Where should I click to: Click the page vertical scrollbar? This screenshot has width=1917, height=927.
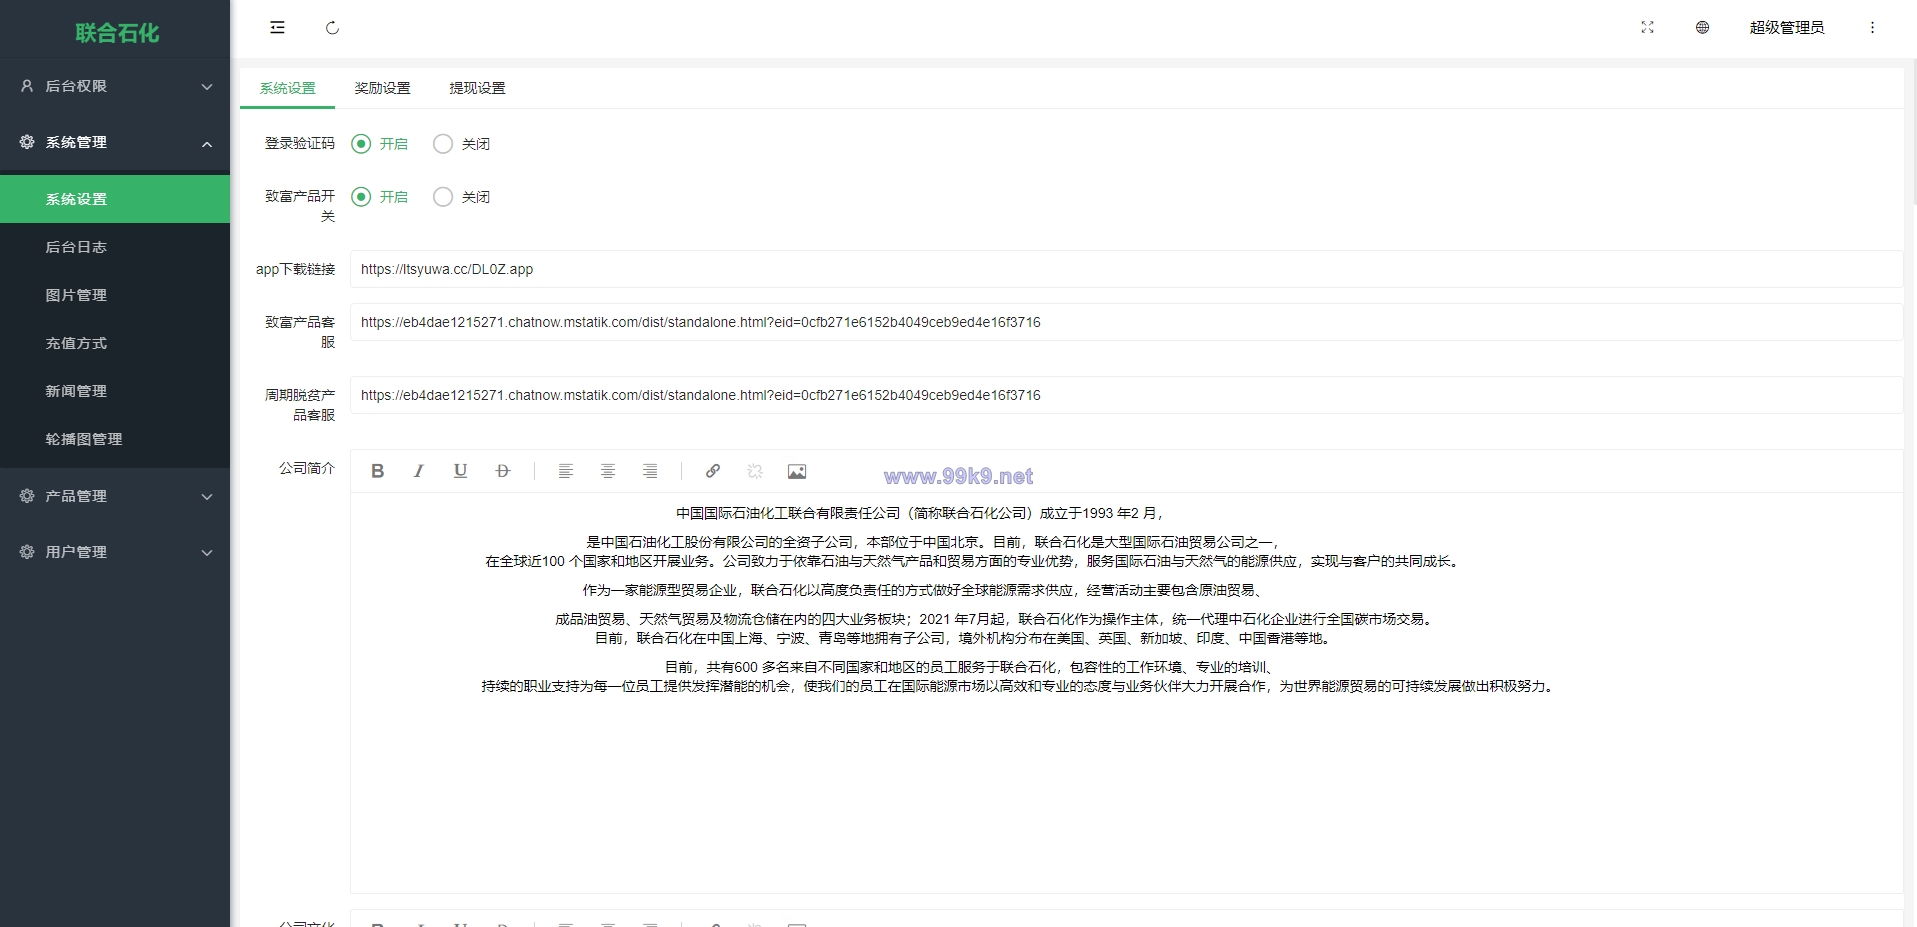pyautogui.click(x=1913, y=130)
